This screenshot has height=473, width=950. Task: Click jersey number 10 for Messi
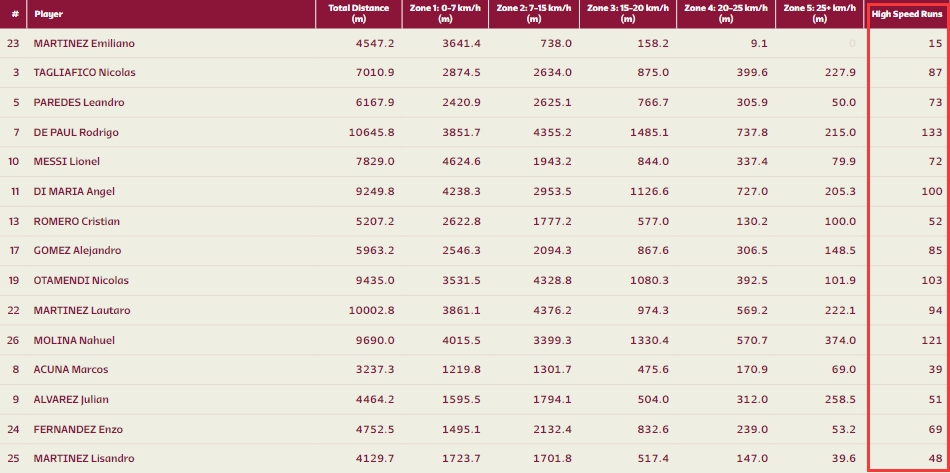pos(13,162)
